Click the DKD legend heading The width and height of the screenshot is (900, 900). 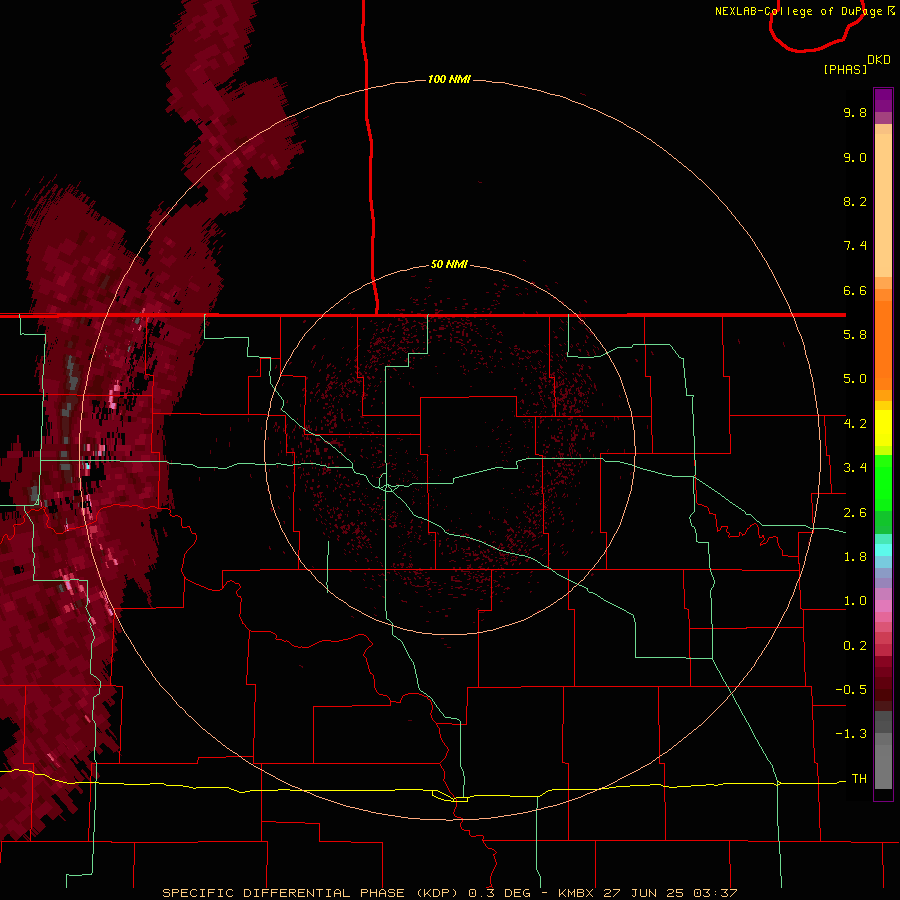[879, 60]
